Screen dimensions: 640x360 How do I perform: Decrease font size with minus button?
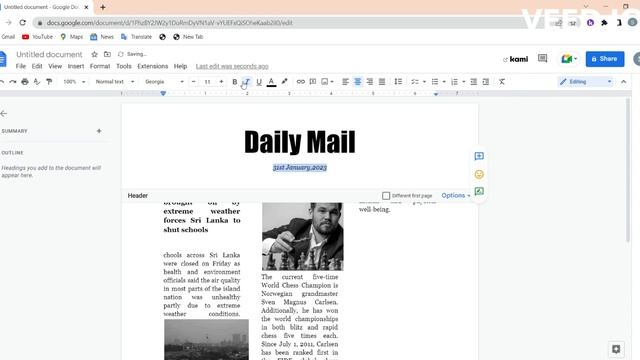tap(193, 82)
